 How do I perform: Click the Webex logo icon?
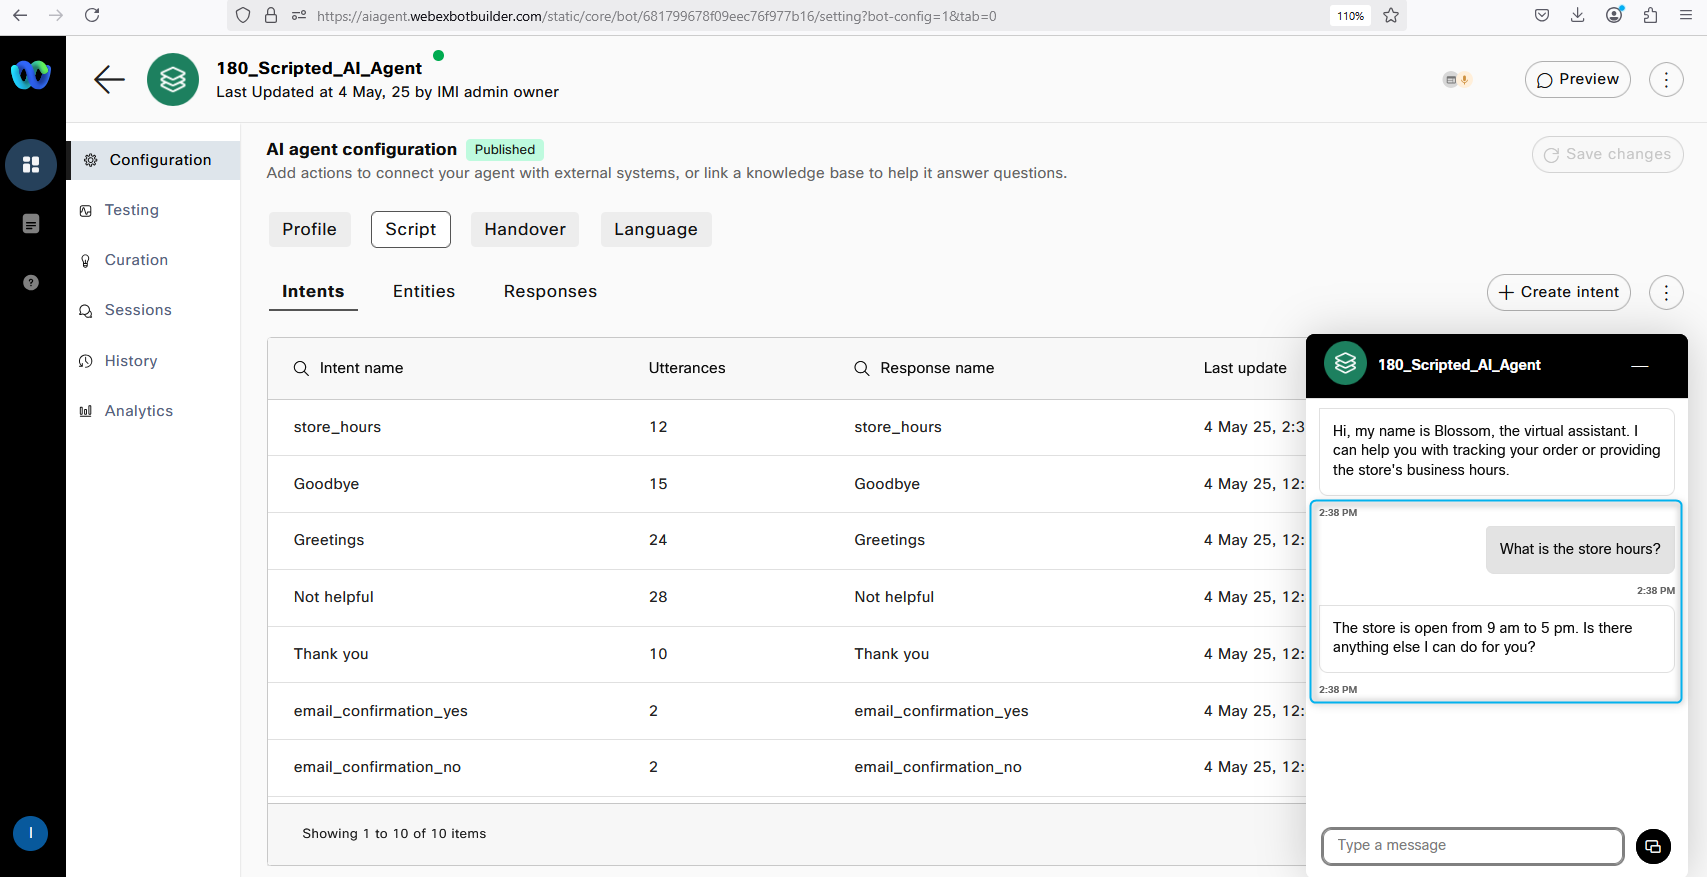click(x=31, y=75)
